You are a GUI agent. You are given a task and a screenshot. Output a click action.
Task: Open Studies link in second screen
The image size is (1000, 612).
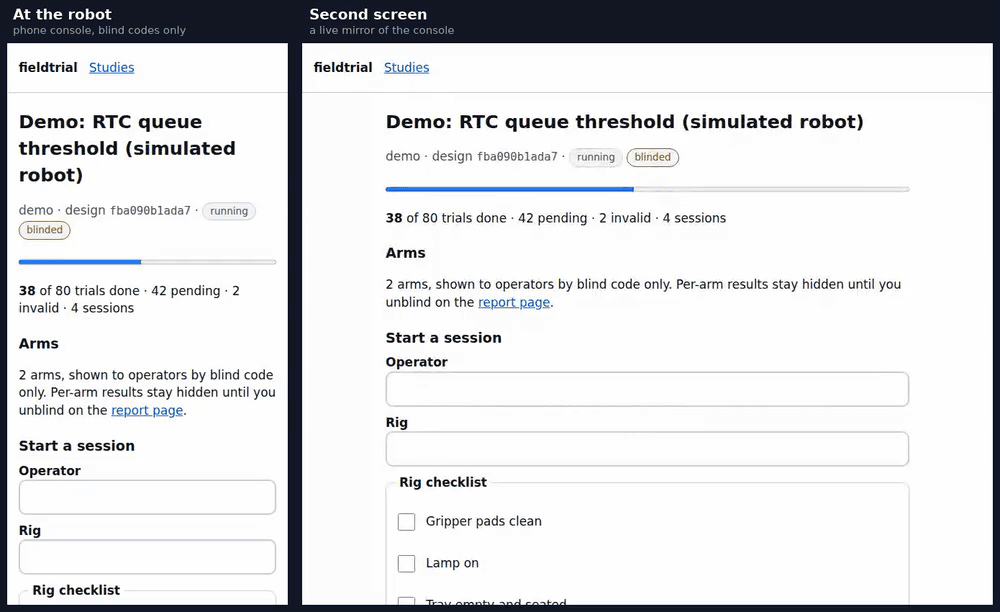click(406, 68)
